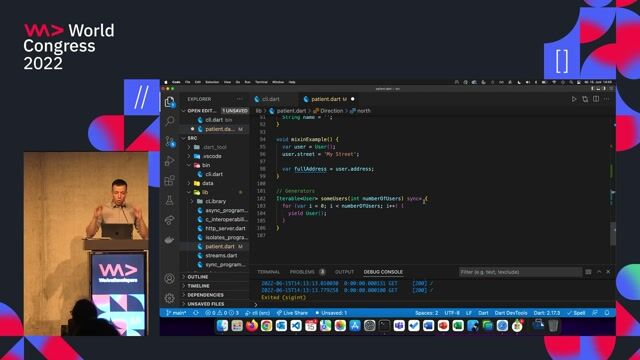This screenshot has width=640, height=360.
Task: Focus the debug console filter field
Action: point(520,272)
